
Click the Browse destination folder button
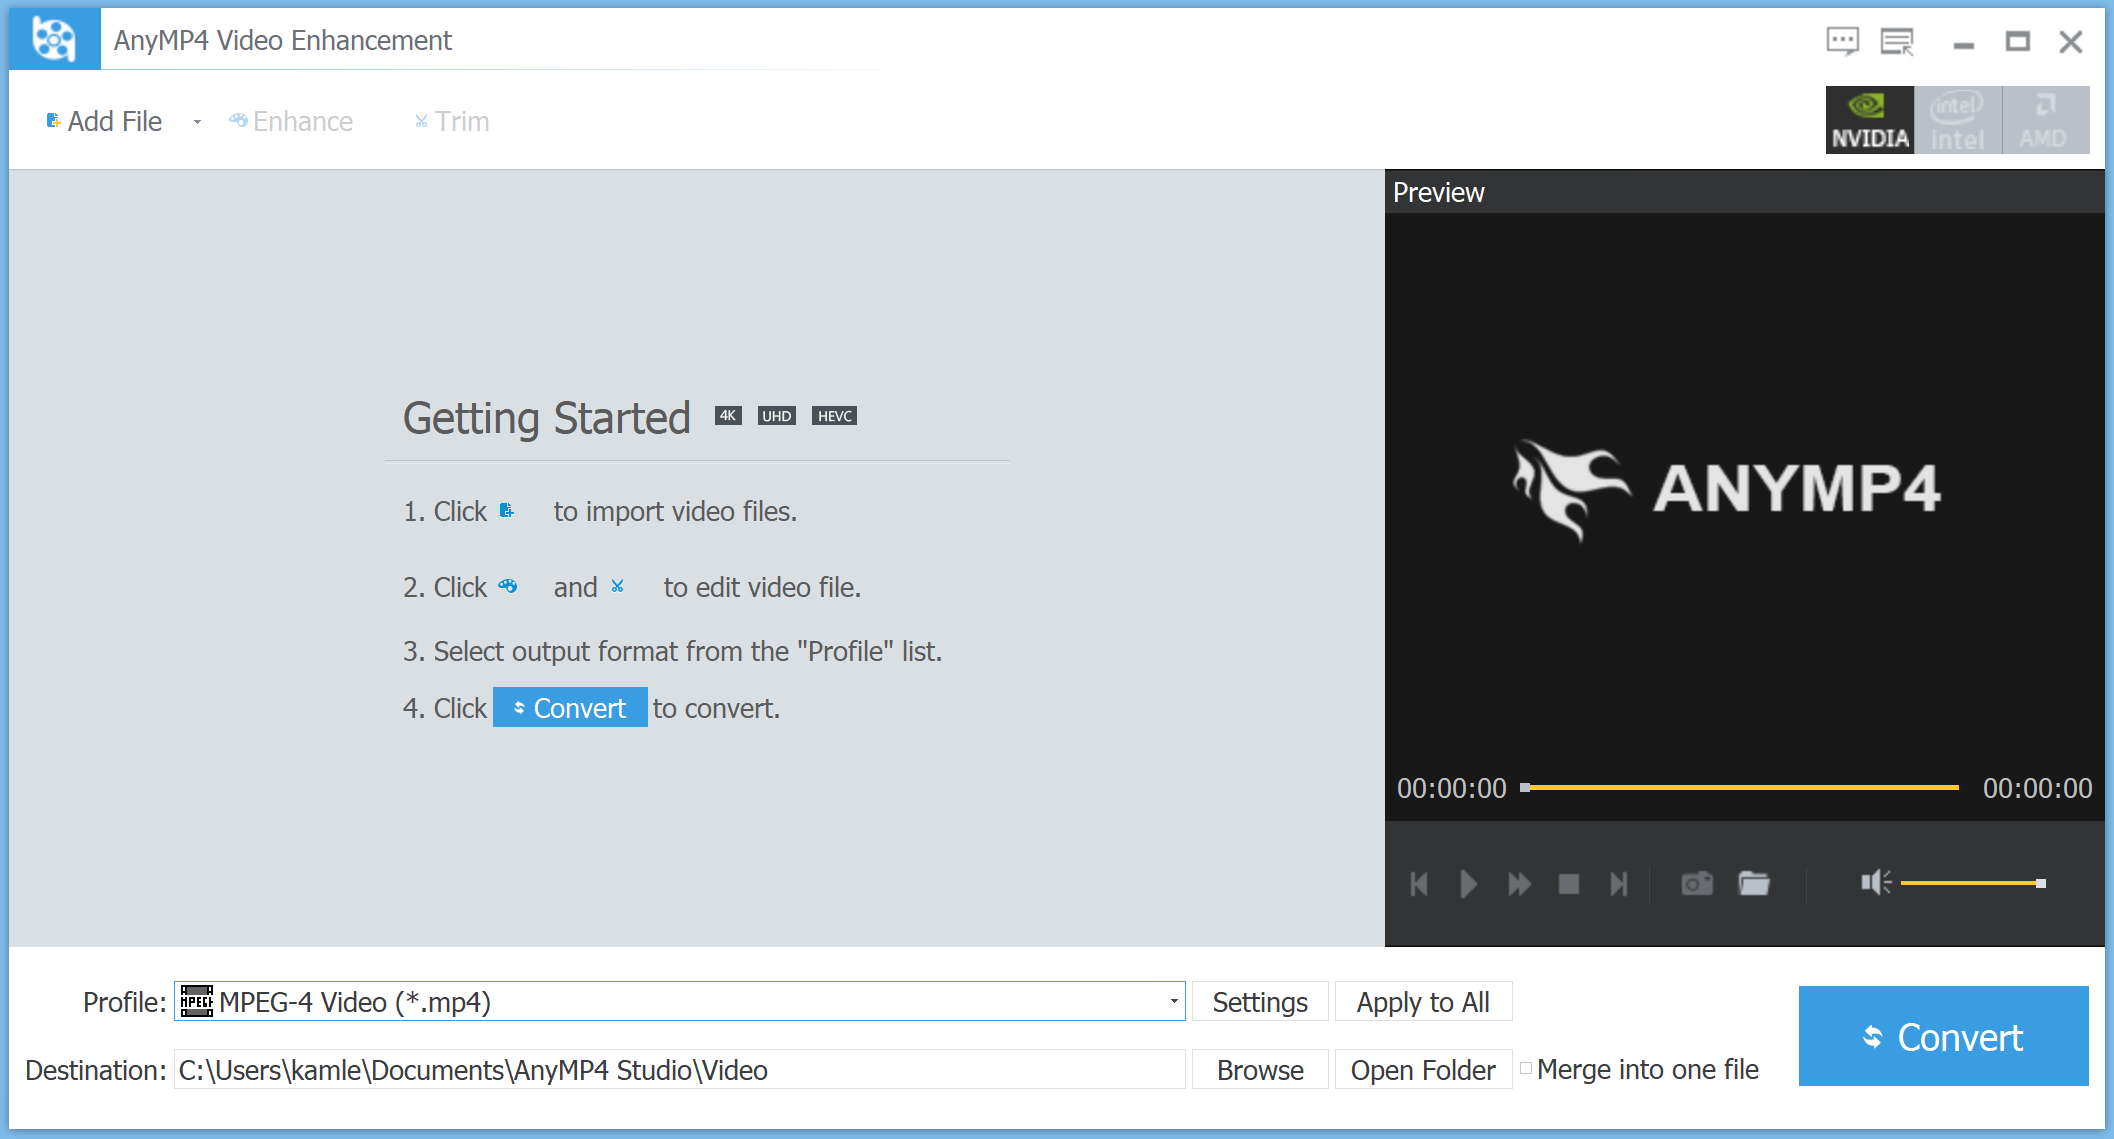pyautogui.click(x=1259, y=1069)
